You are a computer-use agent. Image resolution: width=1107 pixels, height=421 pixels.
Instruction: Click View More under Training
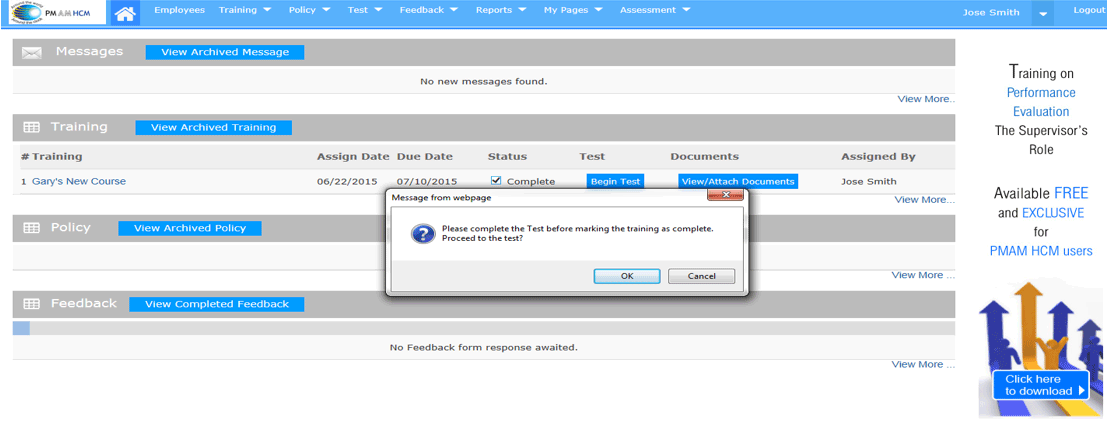click(x=924, y=200)
